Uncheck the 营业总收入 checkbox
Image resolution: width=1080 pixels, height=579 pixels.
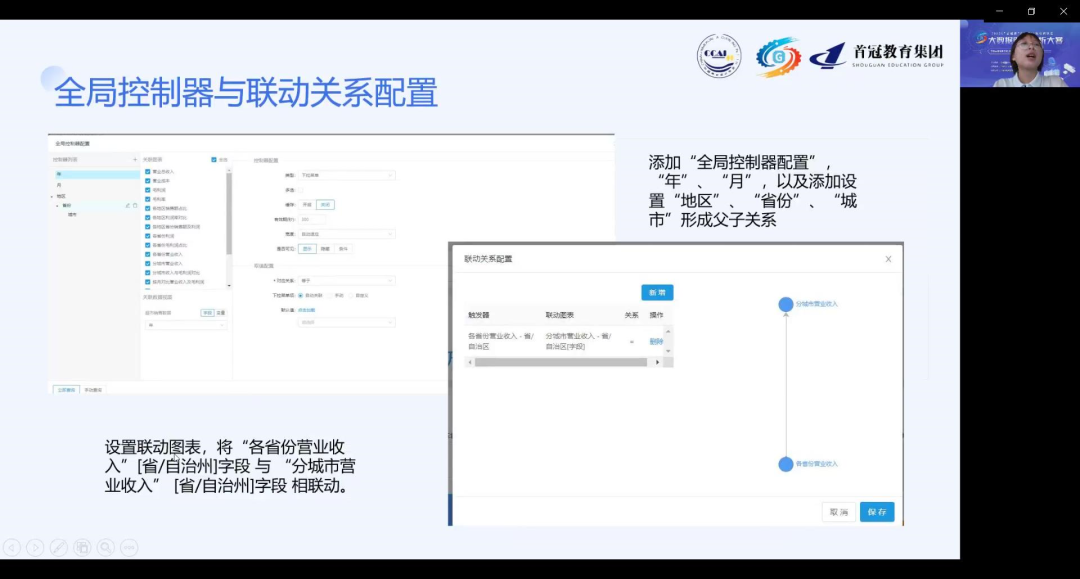click(146, 172)
